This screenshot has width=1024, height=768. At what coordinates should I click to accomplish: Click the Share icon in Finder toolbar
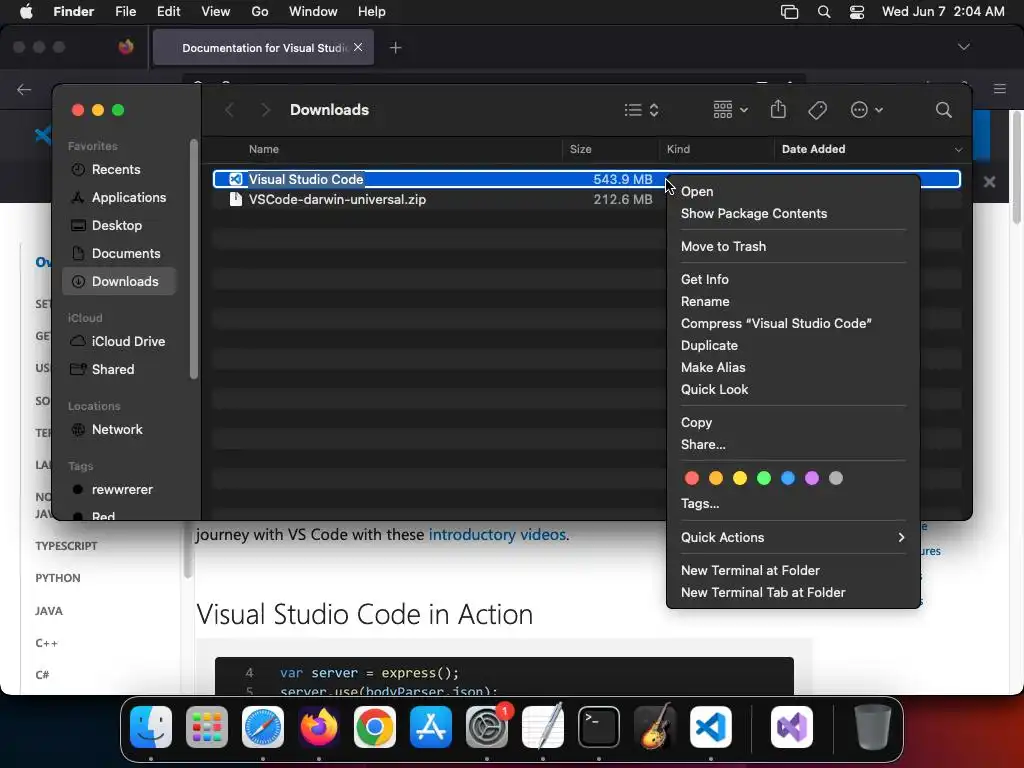[778, 109]
